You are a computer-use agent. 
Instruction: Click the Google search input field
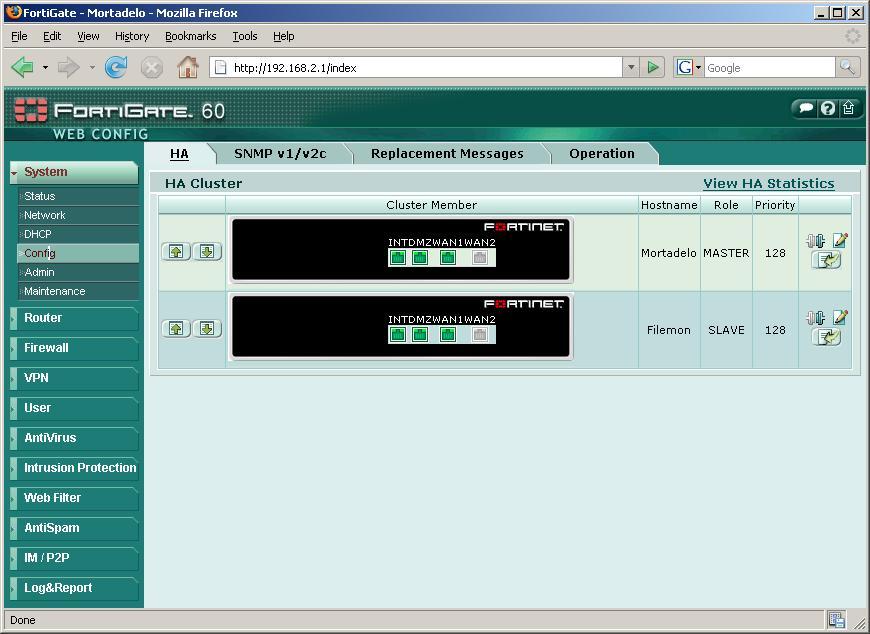coord(770,68)
